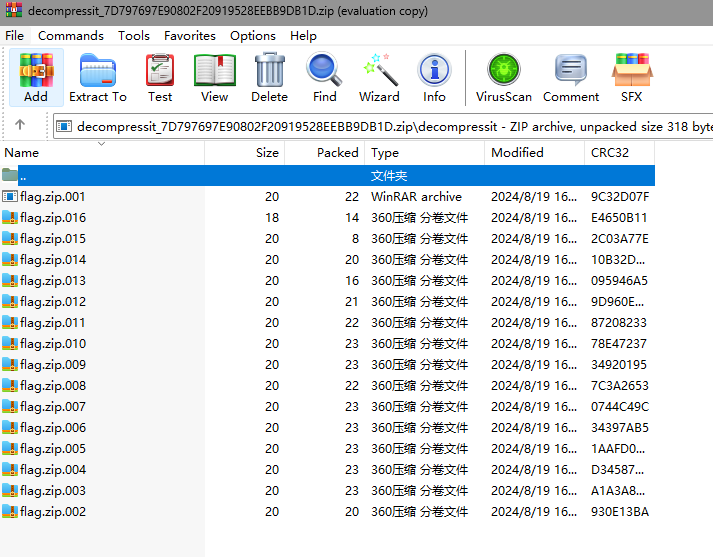This screenshot has height=557, width=713.
Task: Click the archive path address field
Action: tap(383, 126)
